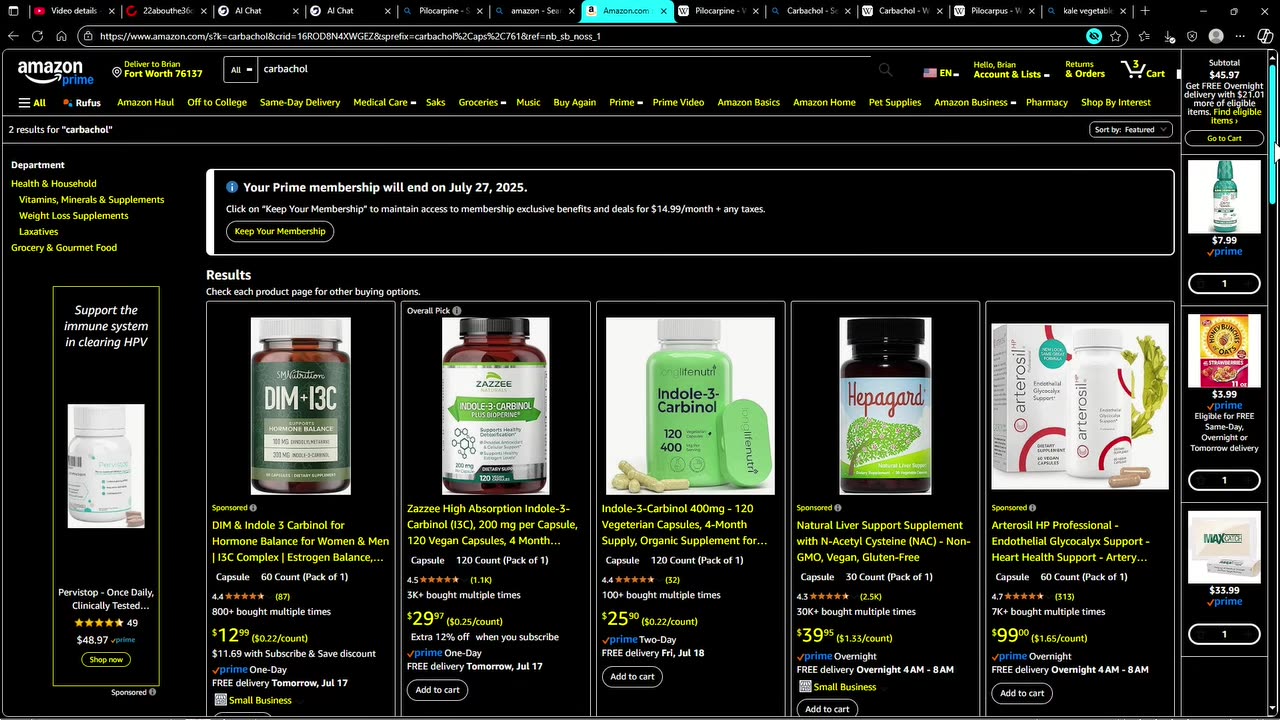Open Deliver to Brian location selector
The image size is (1280, 720).
(x=158, y=69)
